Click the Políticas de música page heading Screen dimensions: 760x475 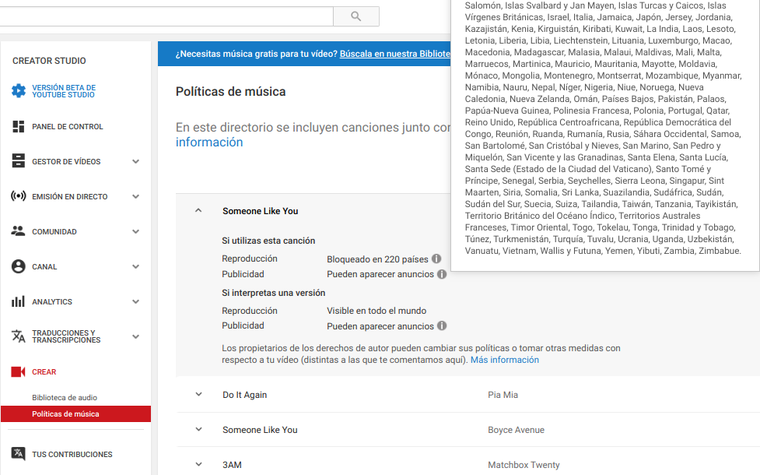pos(231,92)
